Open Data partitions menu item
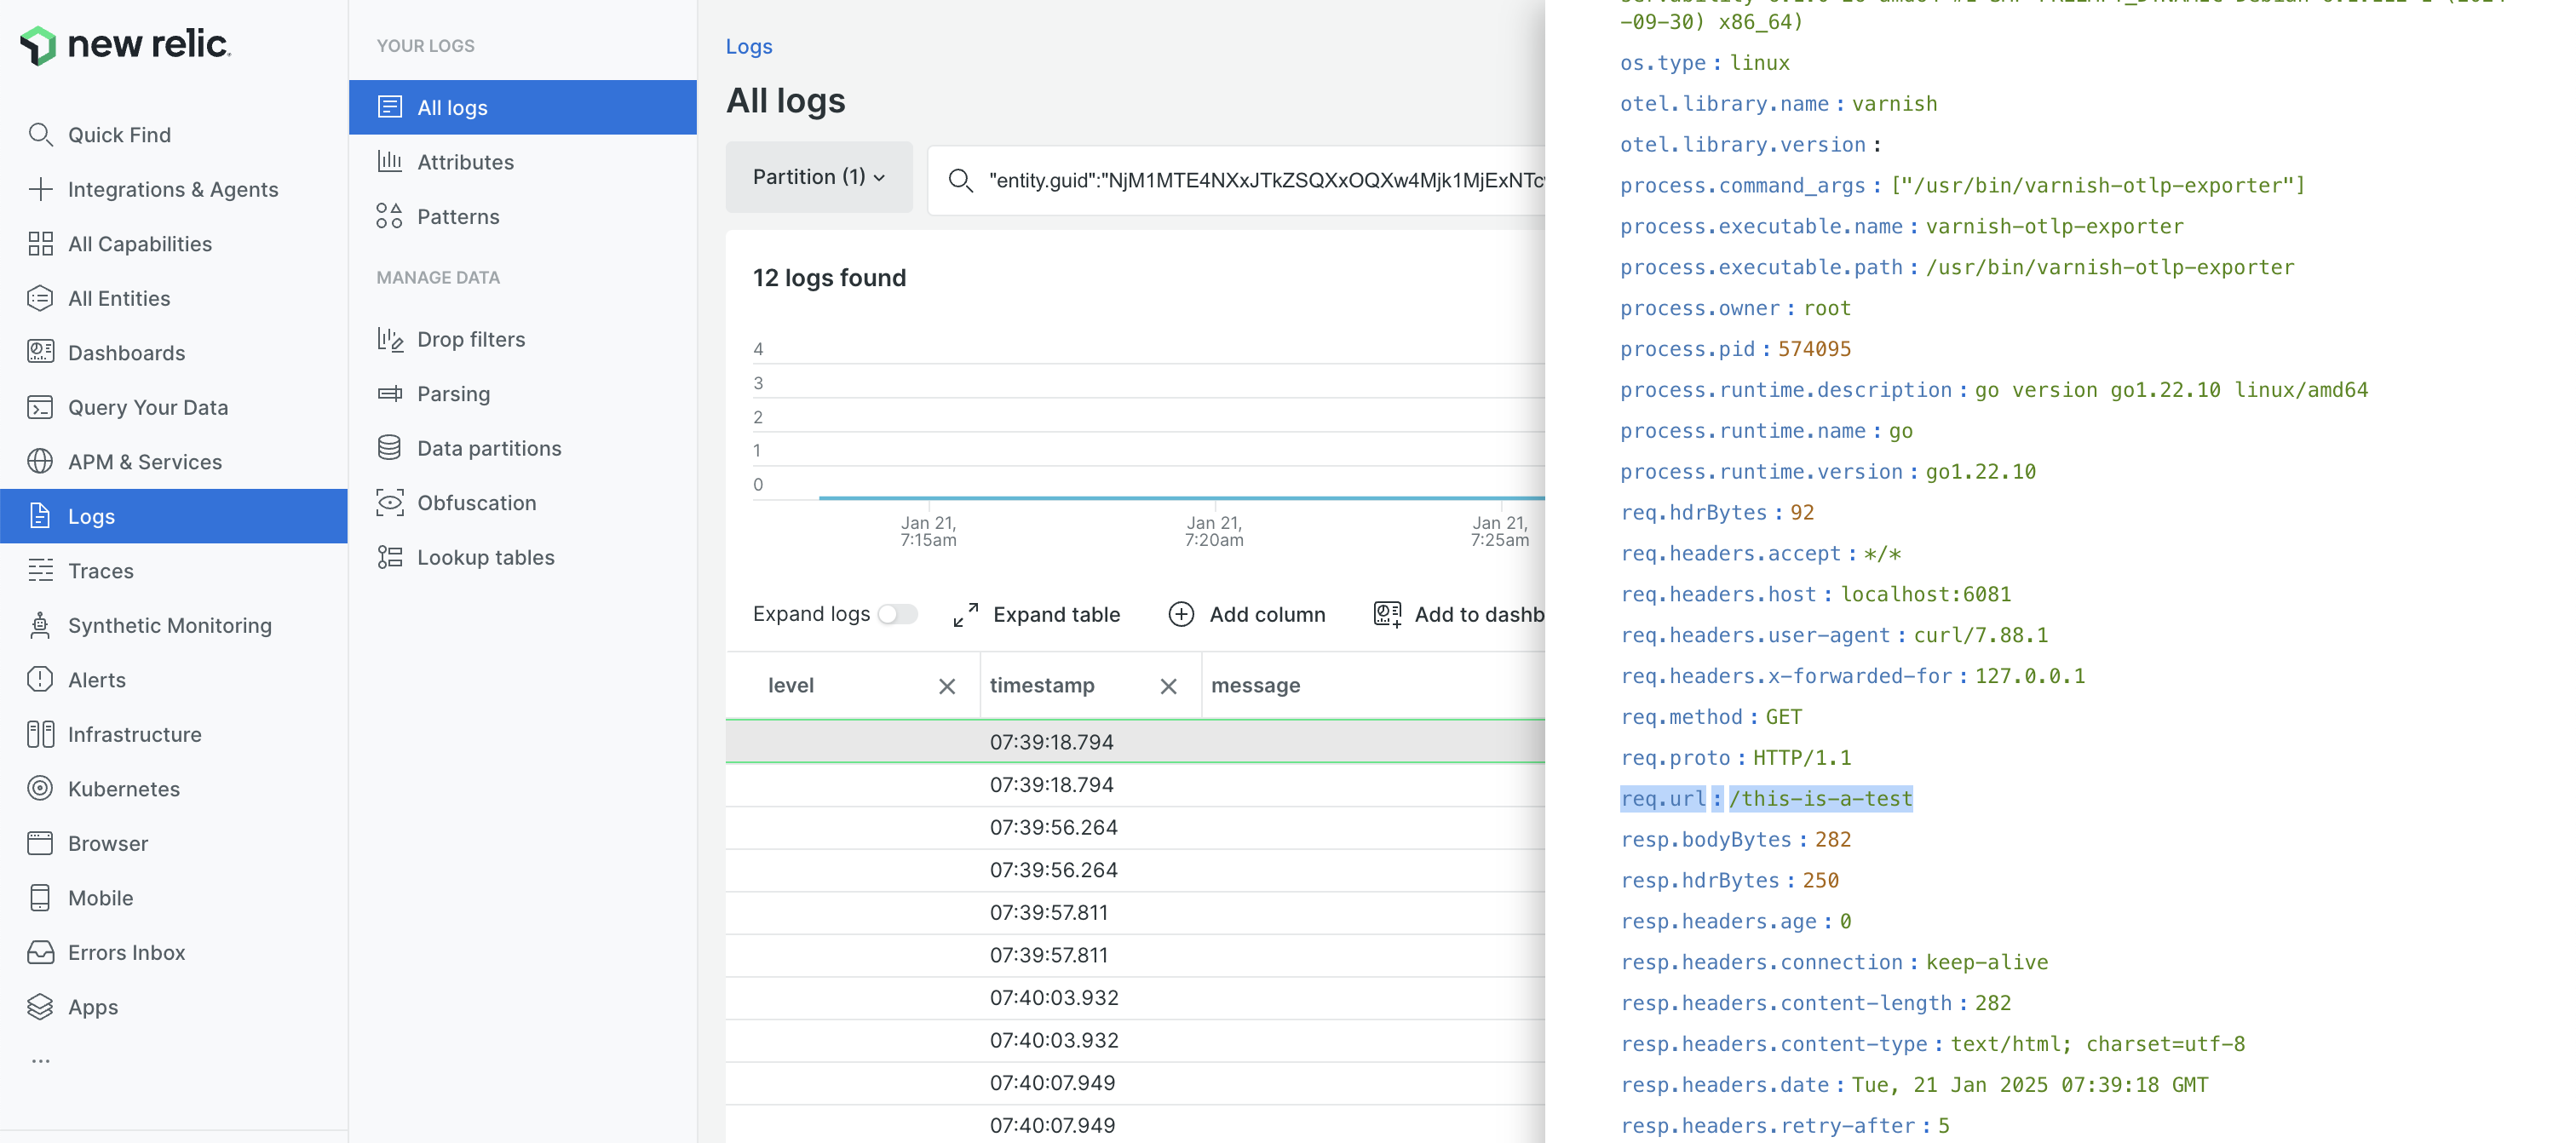 [488, 446]
